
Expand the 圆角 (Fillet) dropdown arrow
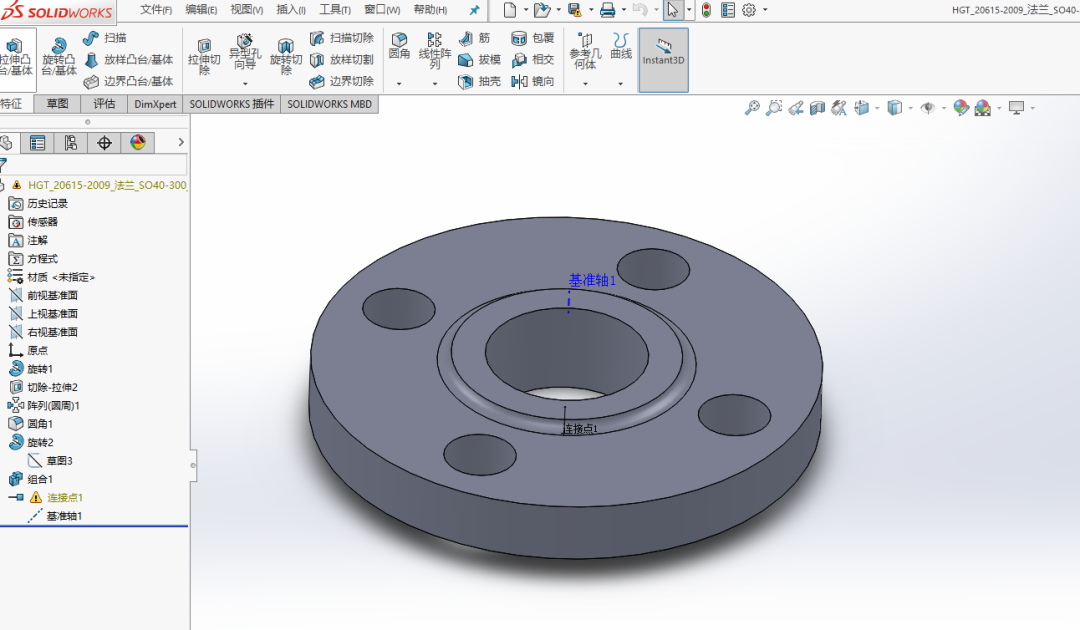[x=399, y=84]
